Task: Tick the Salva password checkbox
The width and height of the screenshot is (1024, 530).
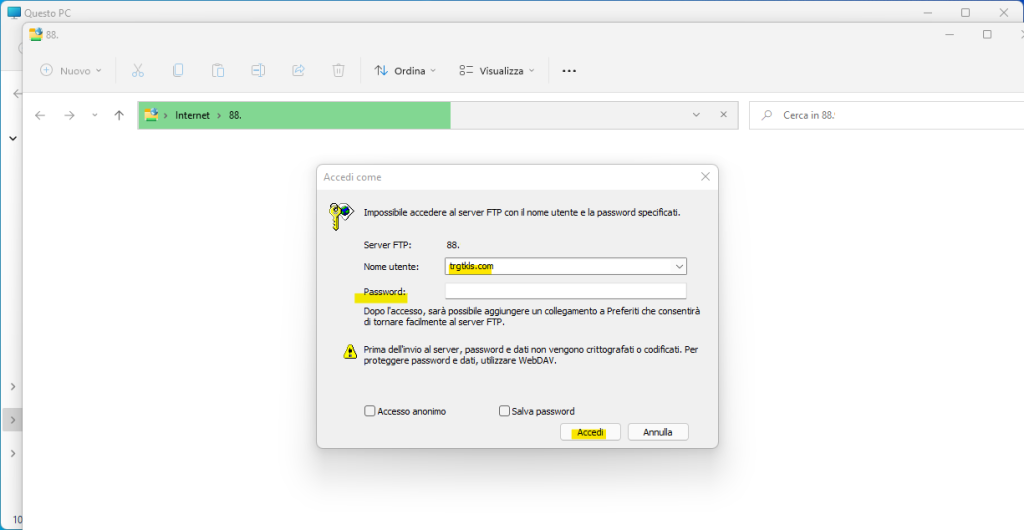Action: point(505,411)
